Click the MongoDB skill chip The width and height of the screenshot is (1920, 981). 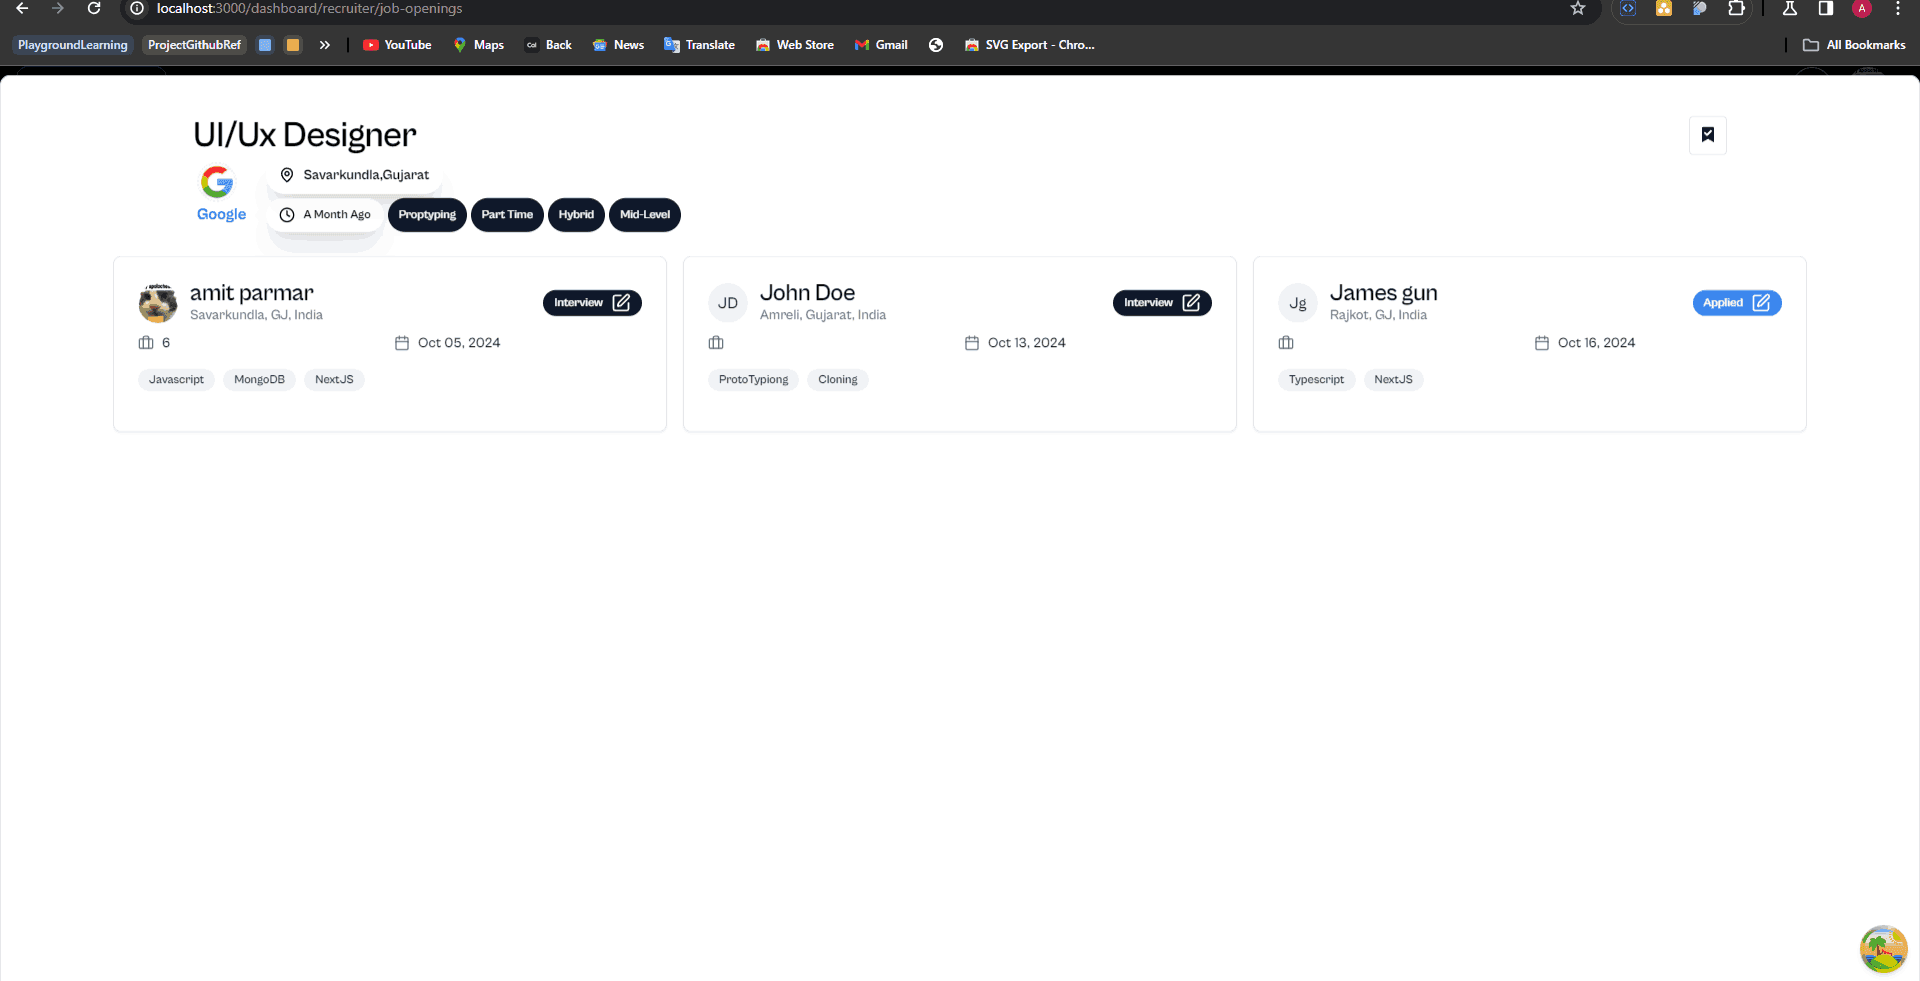(x=259, y=380)
